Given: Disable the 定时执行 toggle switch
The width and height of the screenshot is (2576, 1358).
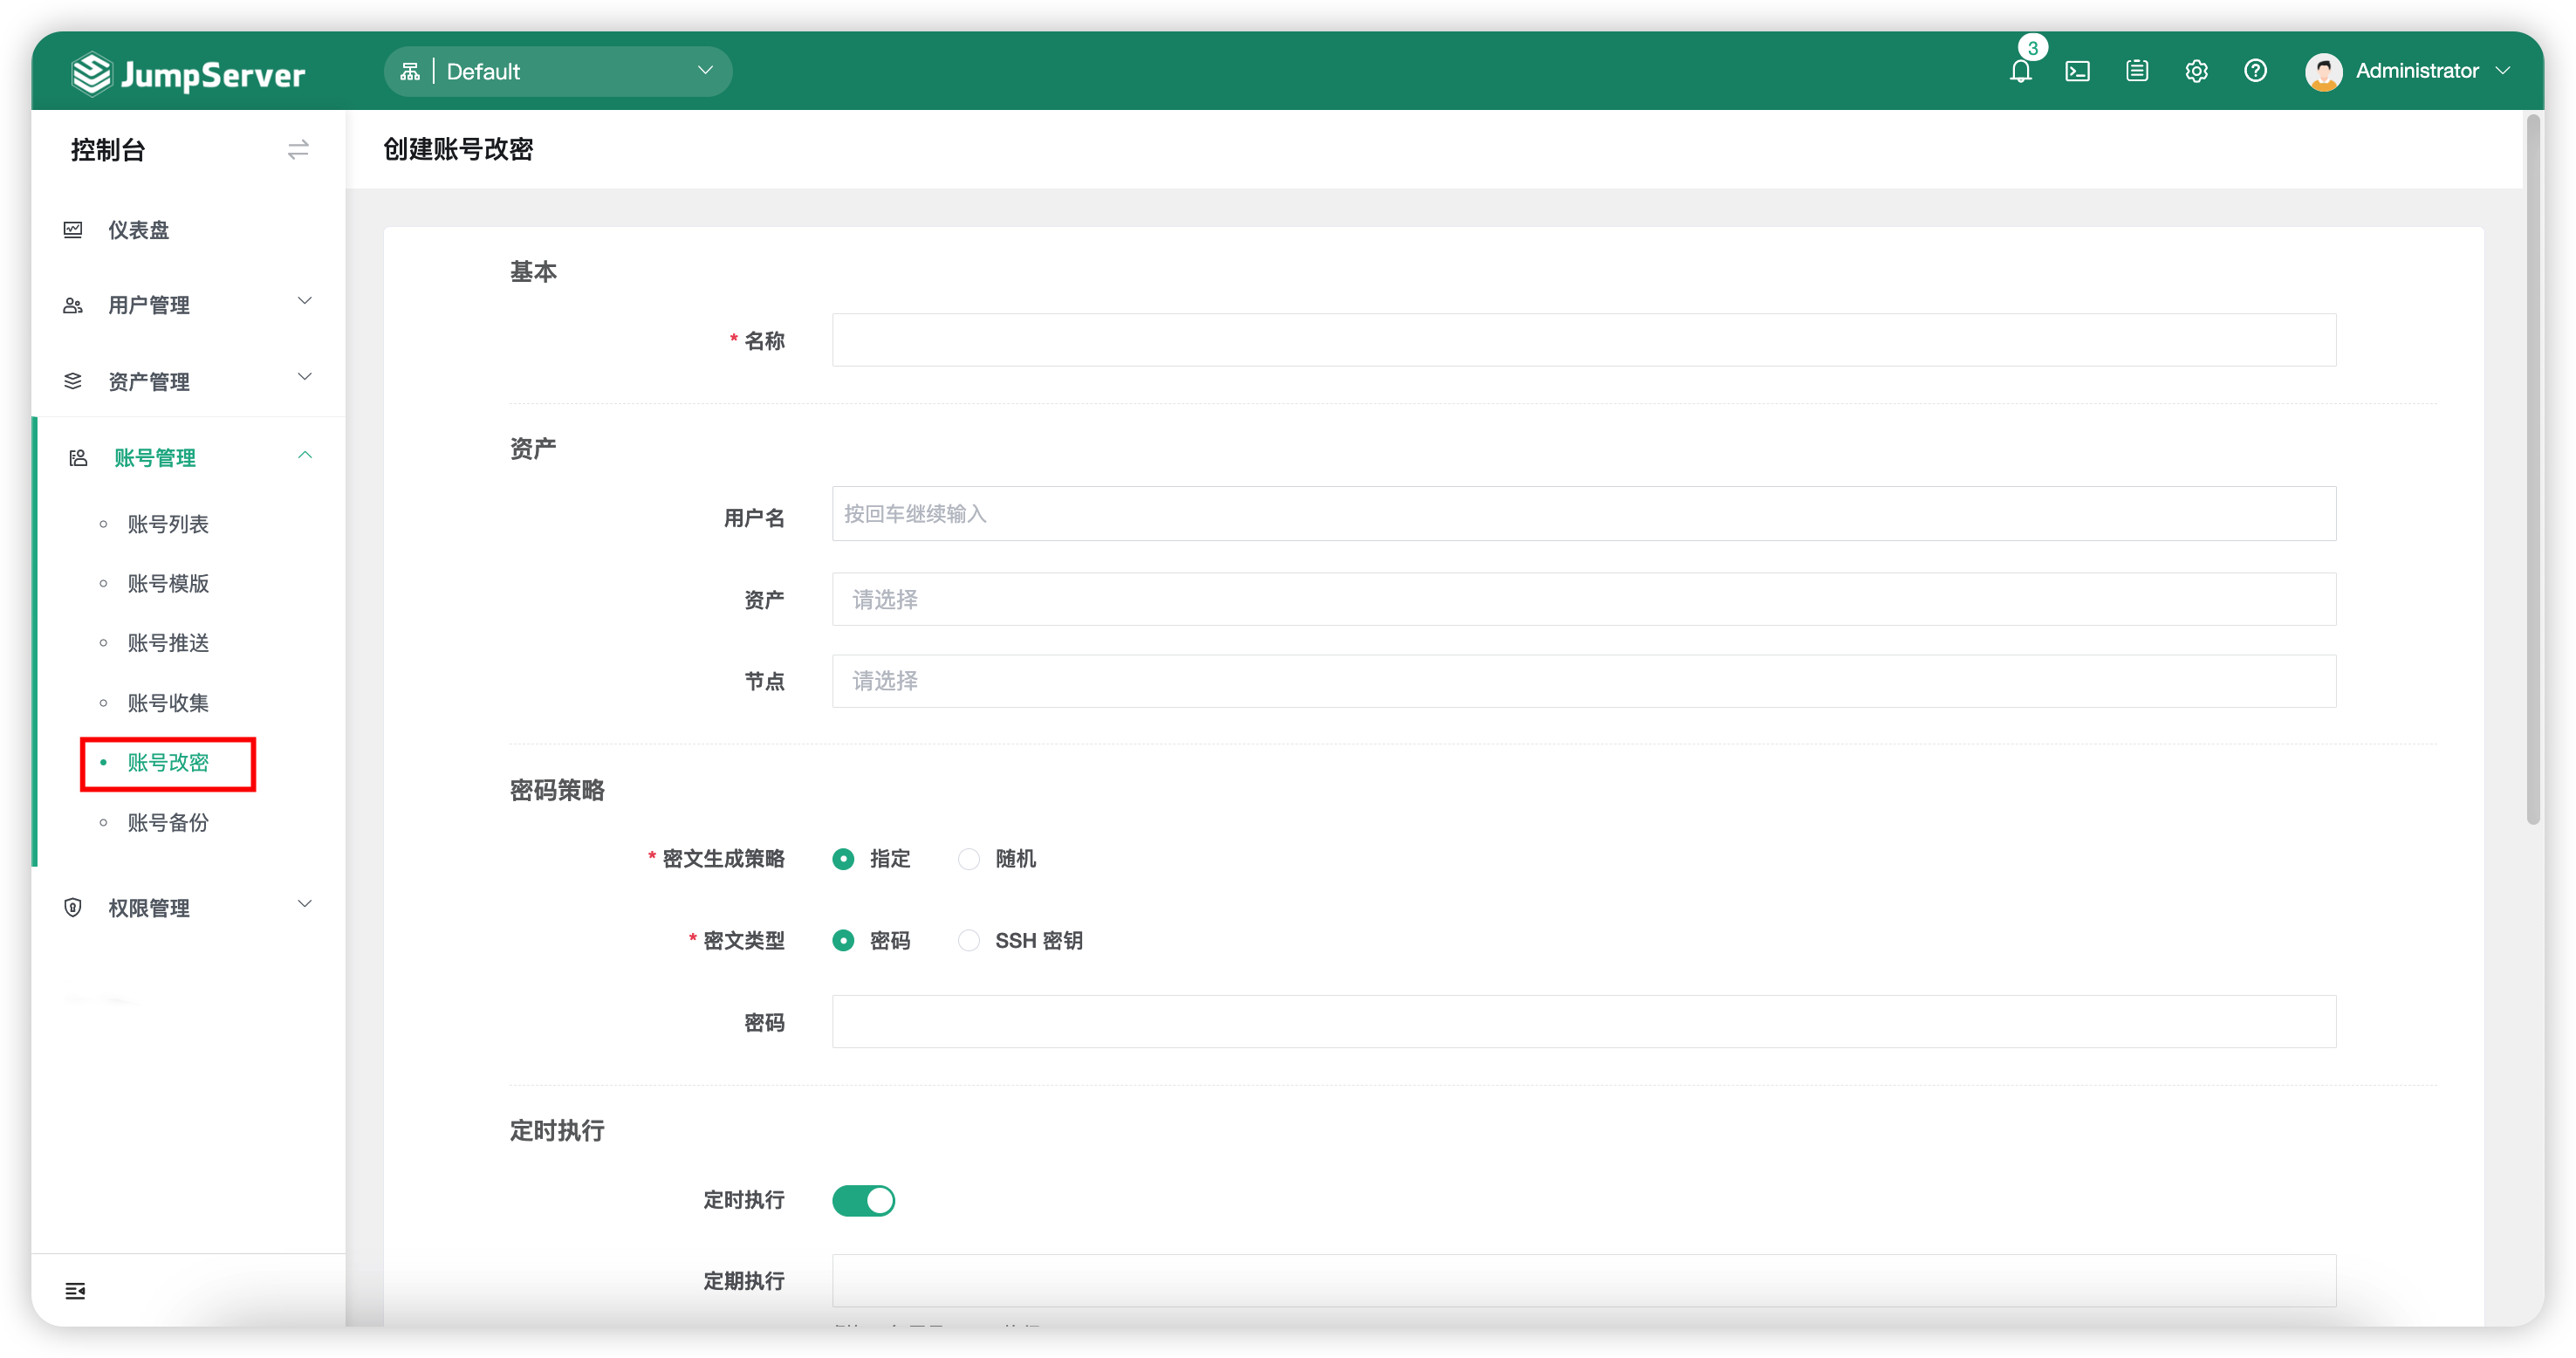Looking at the screenshot, I should pos(863,1200).
